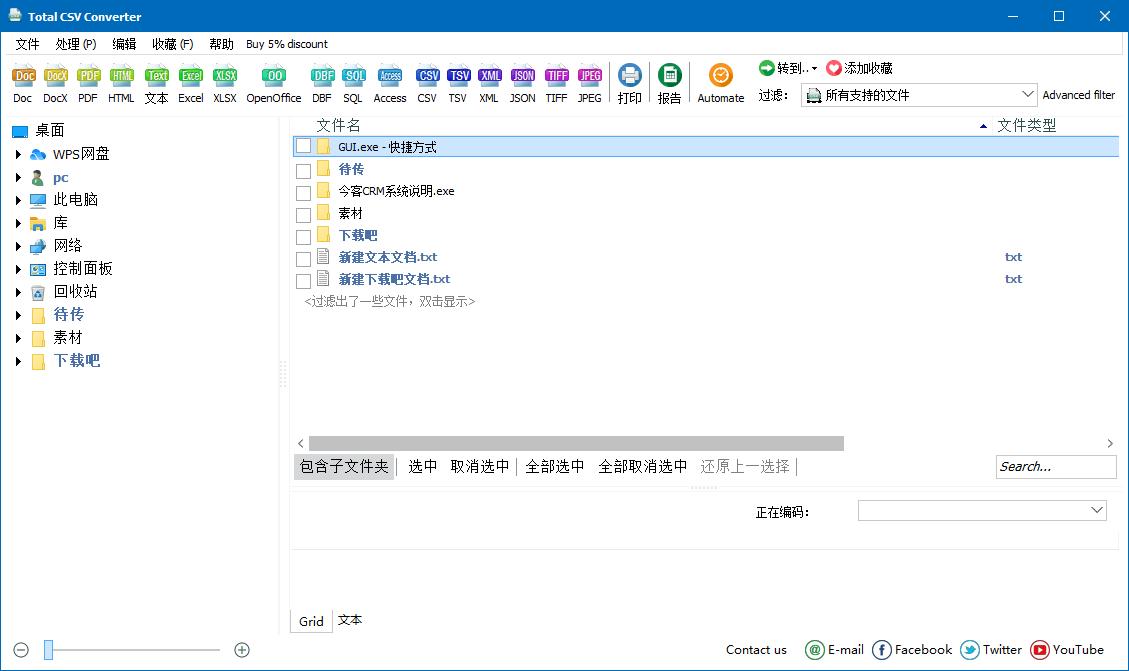
Task: Open the 收藏 (F) menu
Action: tap(172, 44)
